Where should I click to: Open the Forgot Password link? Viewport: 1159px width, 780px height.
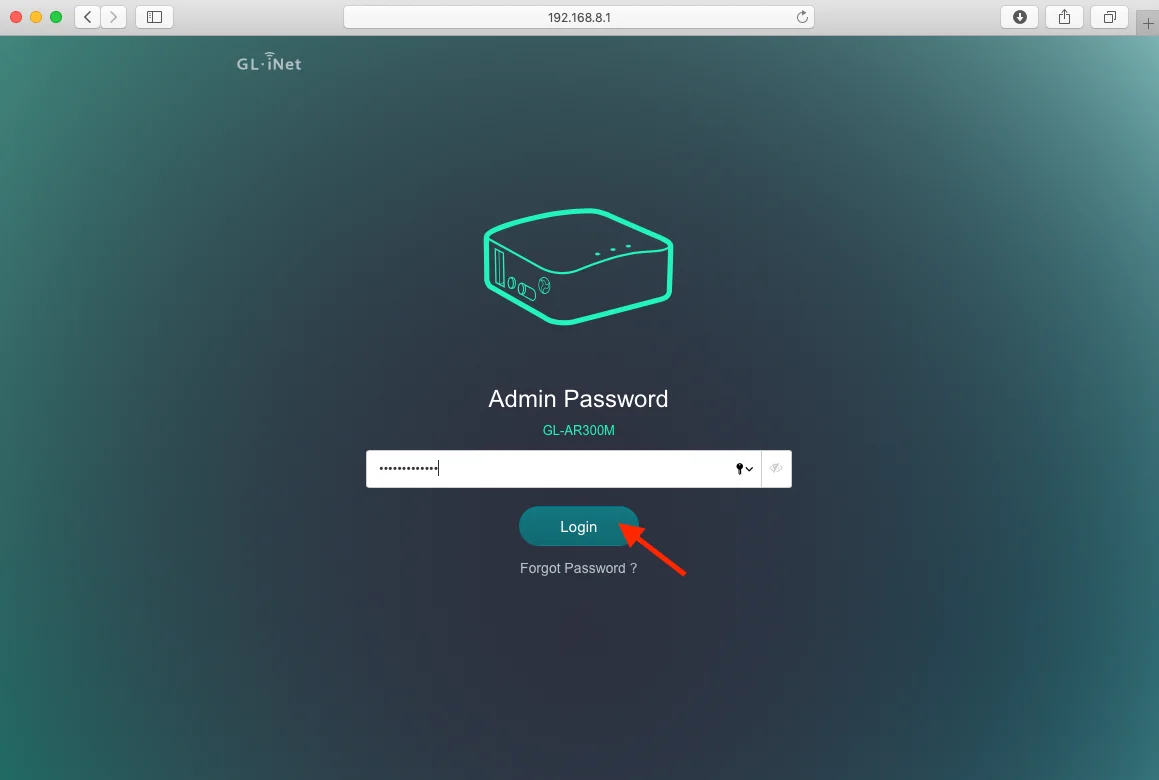pos(578,568)
